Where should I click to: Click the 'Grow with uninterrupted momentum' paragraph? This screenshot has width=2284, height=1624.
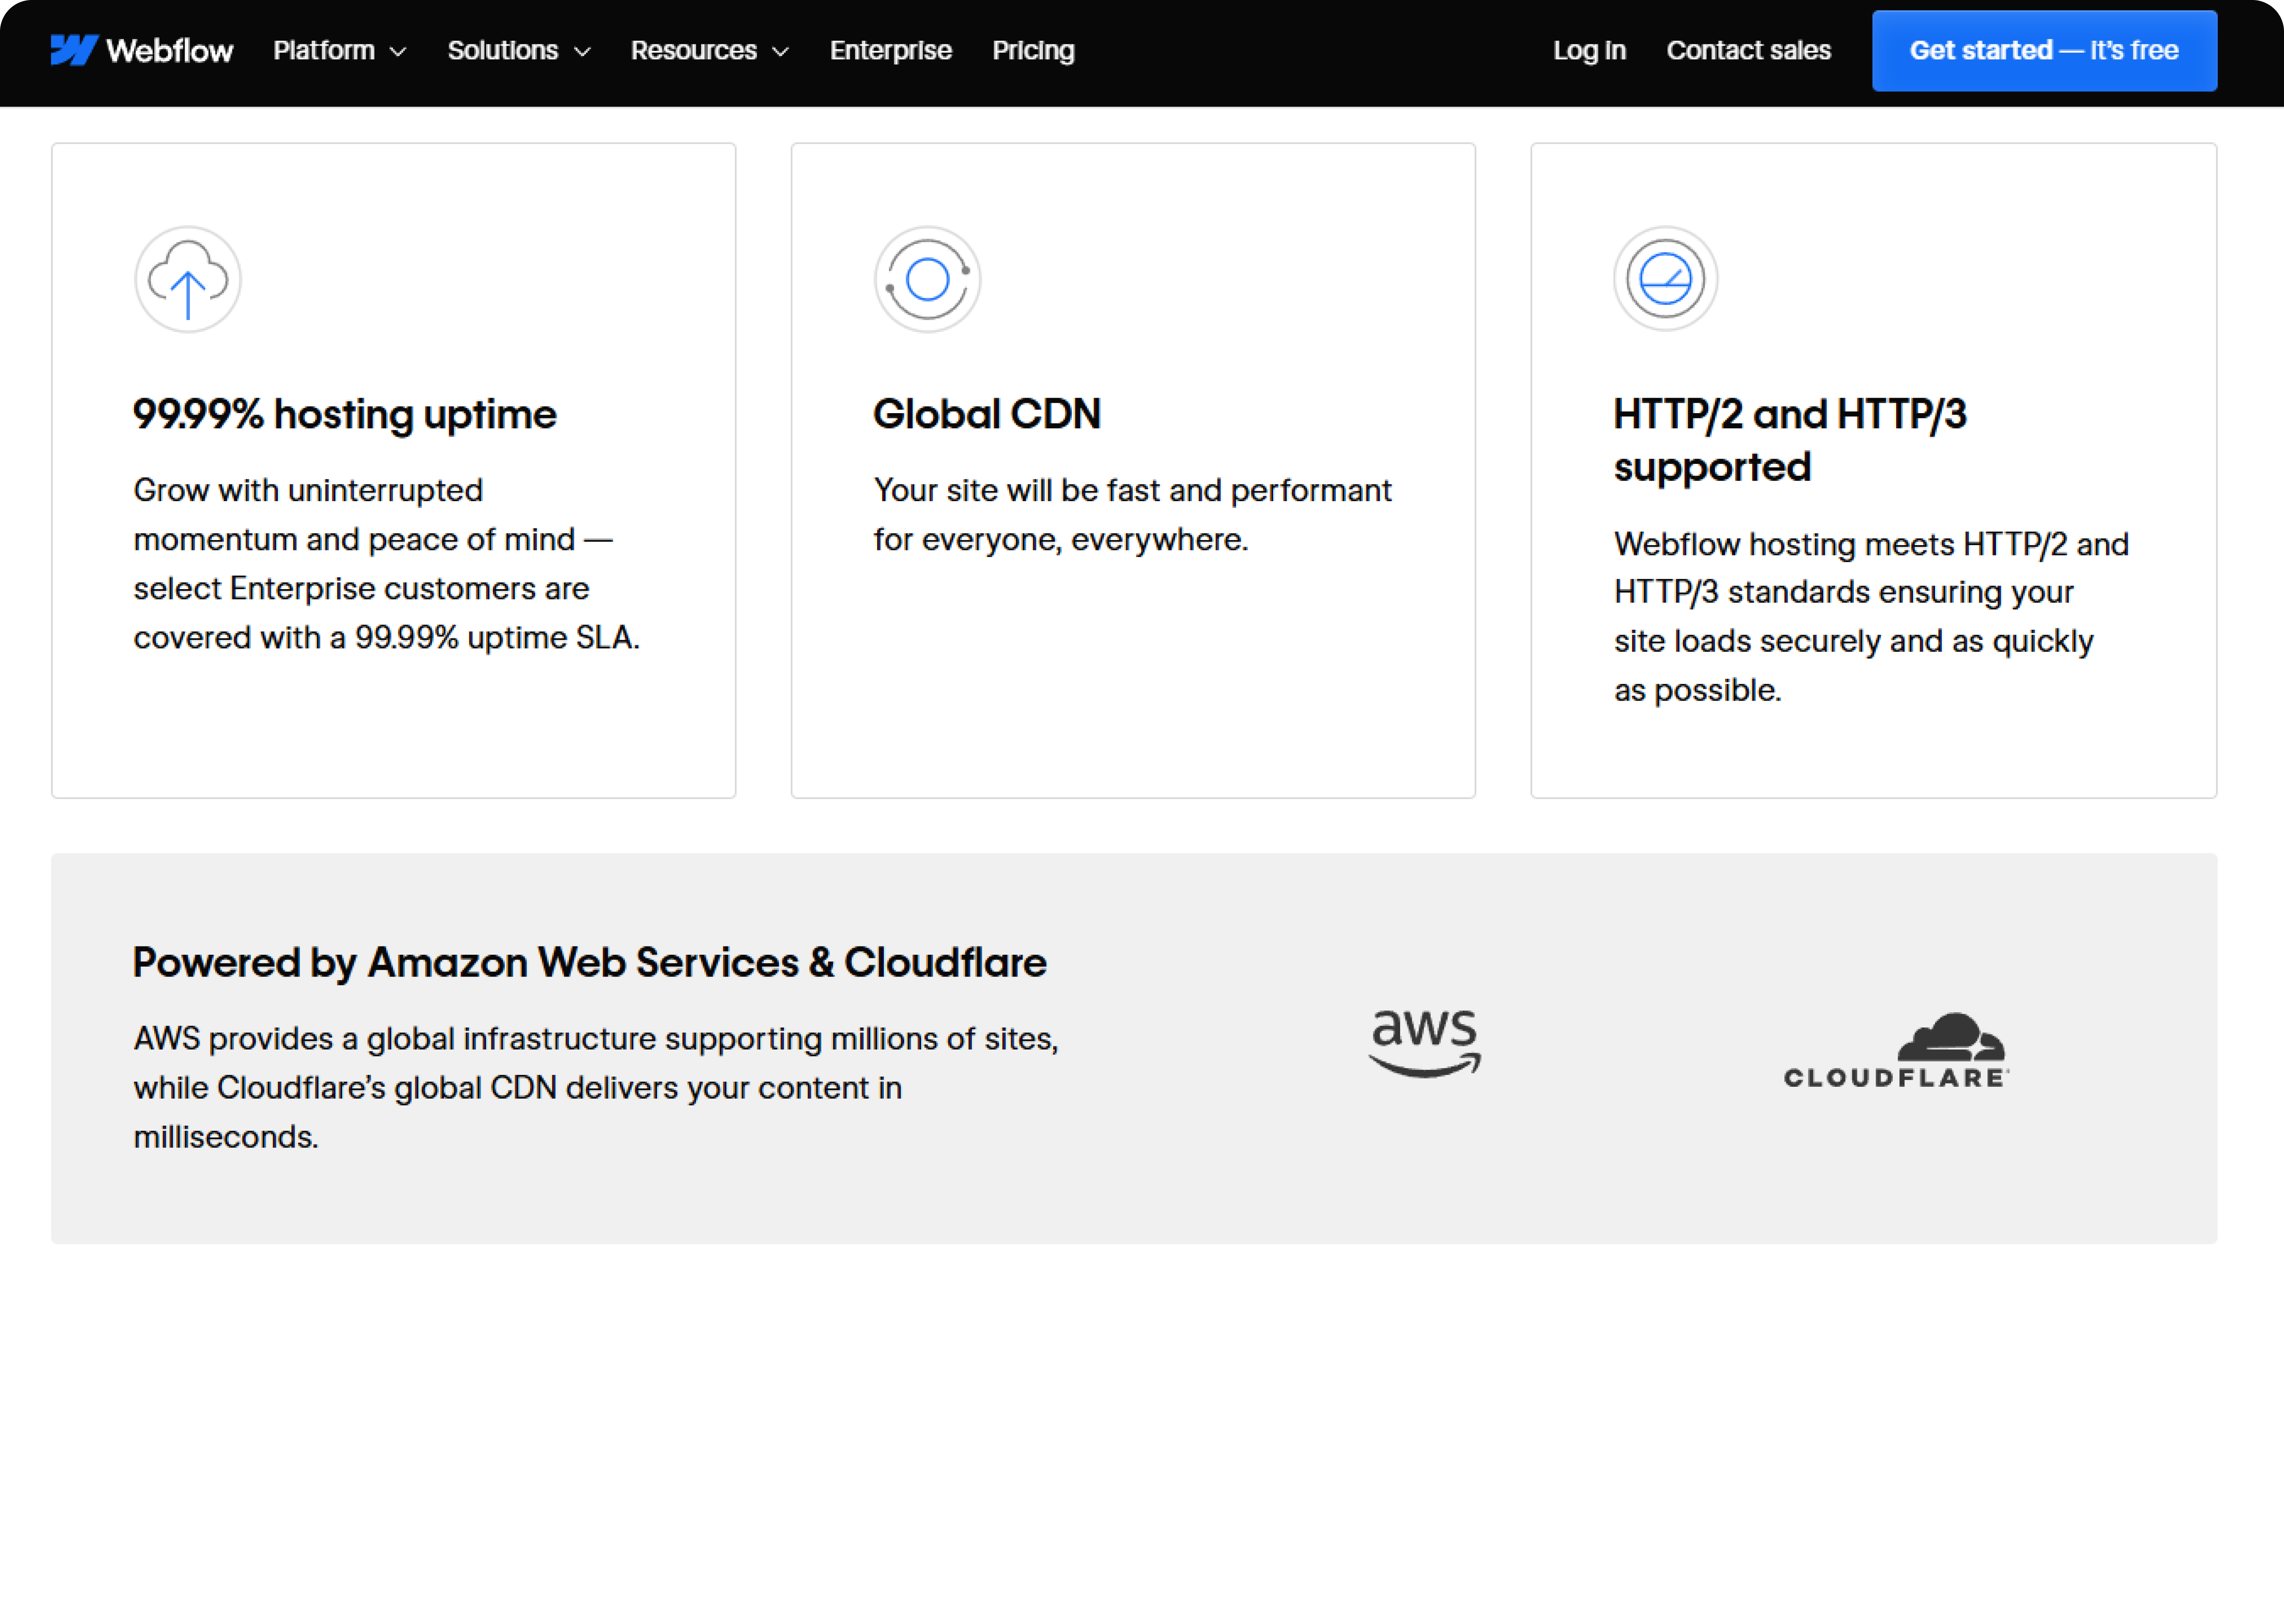(x=387, y=564)
